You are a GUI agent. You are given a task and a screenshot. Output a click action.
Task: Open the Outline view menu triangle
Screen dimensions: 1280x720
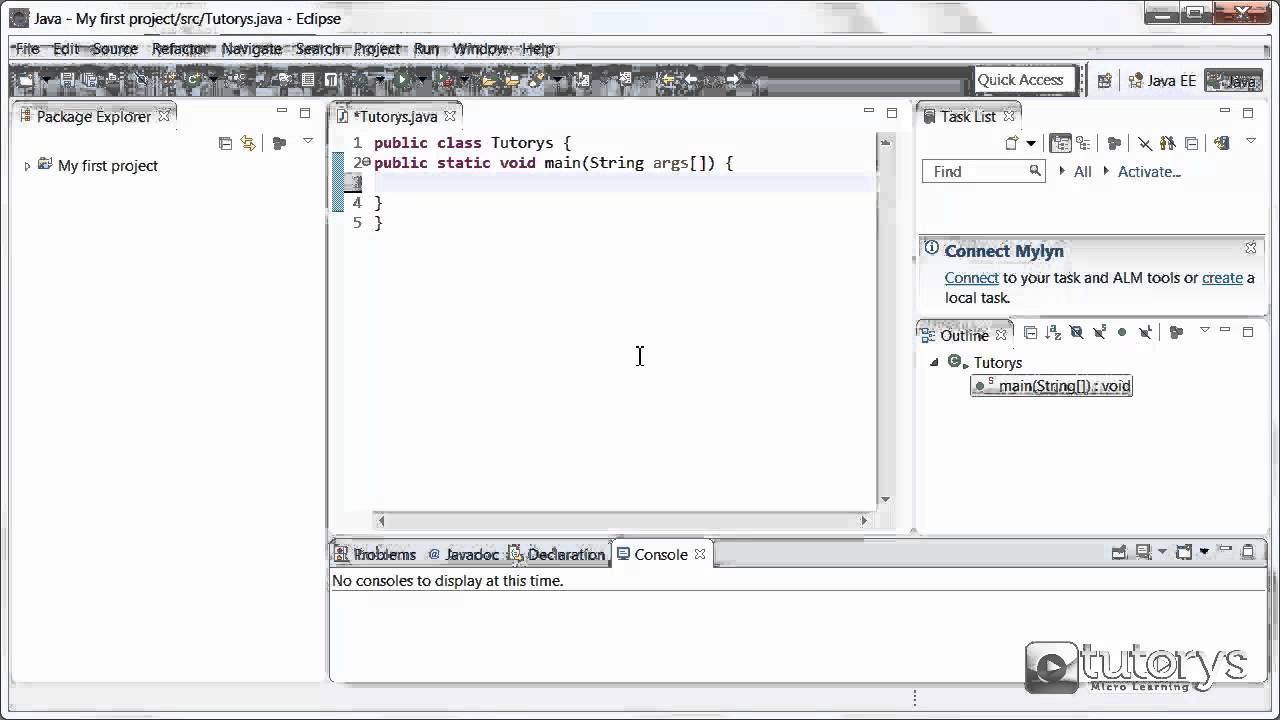[x=1204, y=330]
